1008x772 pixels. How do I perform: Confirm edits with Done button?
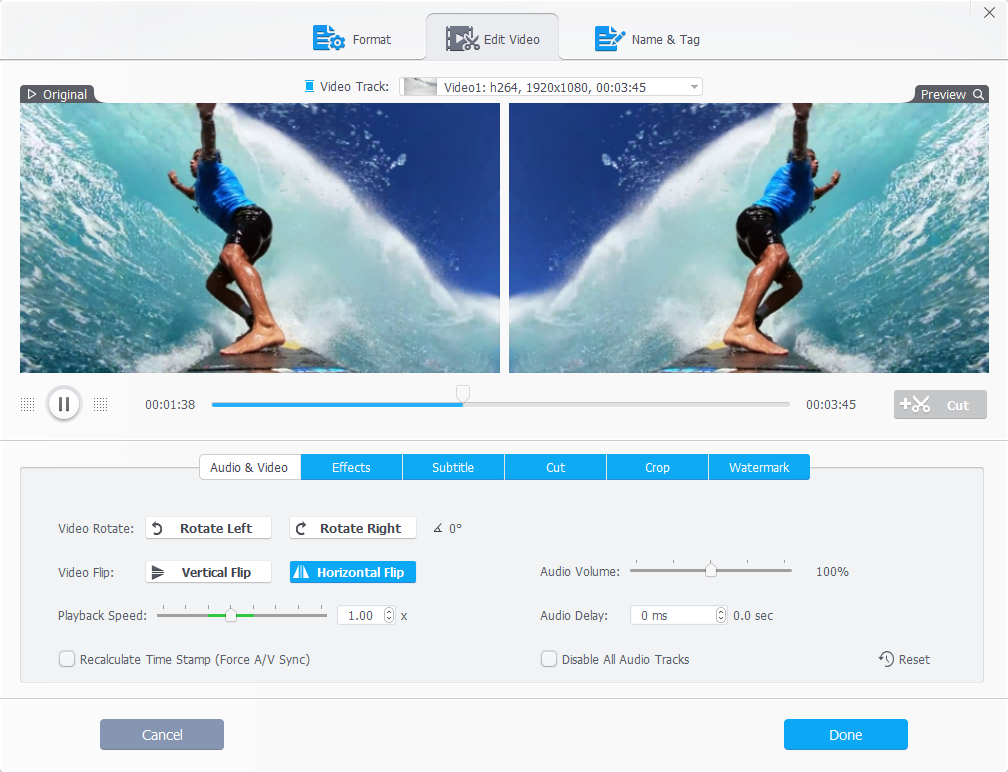tap(845, 735)
